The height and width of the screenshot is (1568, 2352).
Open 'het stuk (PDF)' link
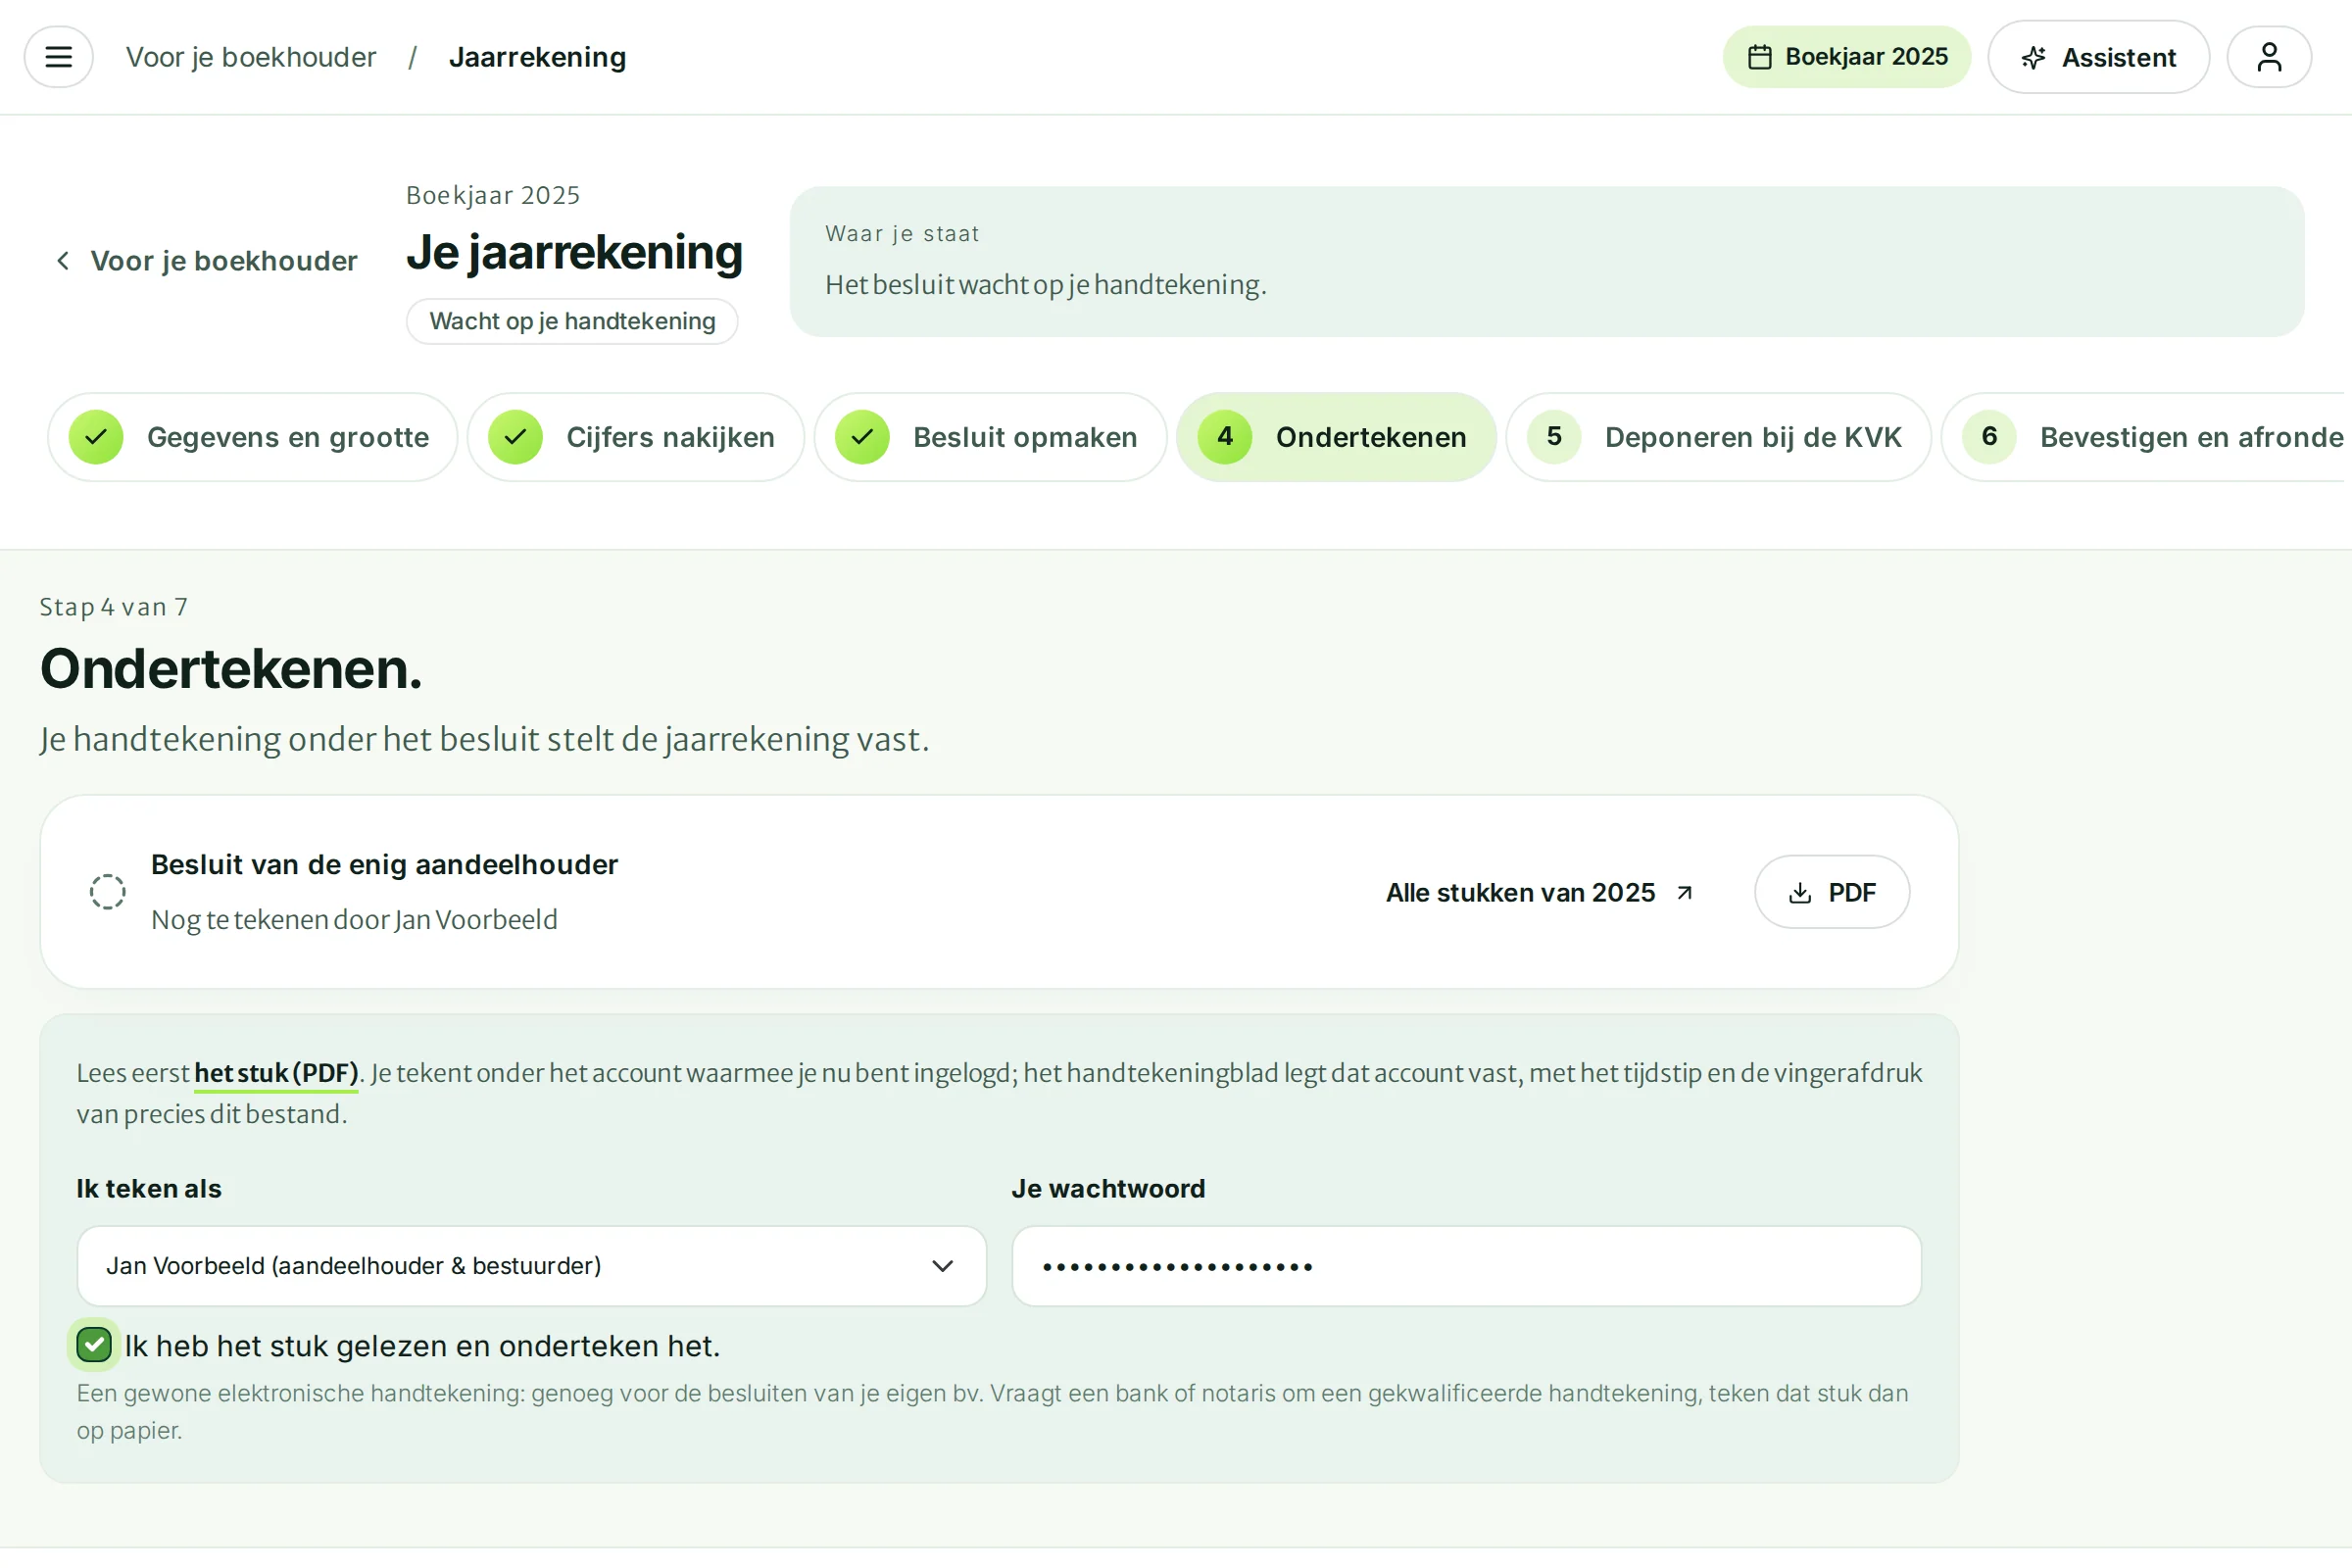276,1073
